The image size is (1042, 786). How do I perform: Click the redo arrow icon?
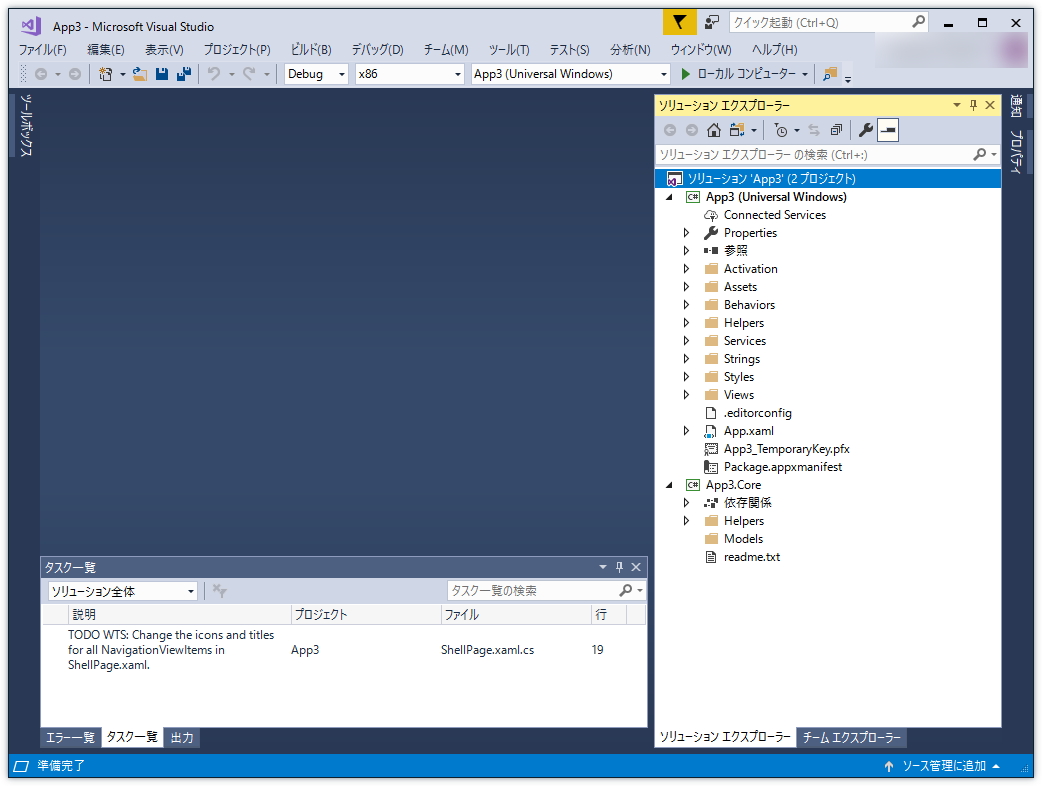coord(249,74)
